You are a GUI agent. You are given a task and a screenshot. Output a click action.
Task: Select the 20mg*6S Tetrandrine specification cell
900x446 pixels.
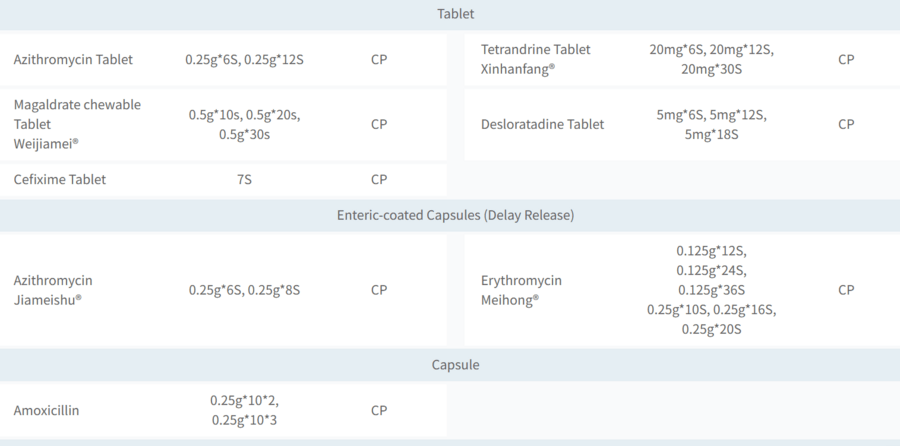[x=711, y=59]
